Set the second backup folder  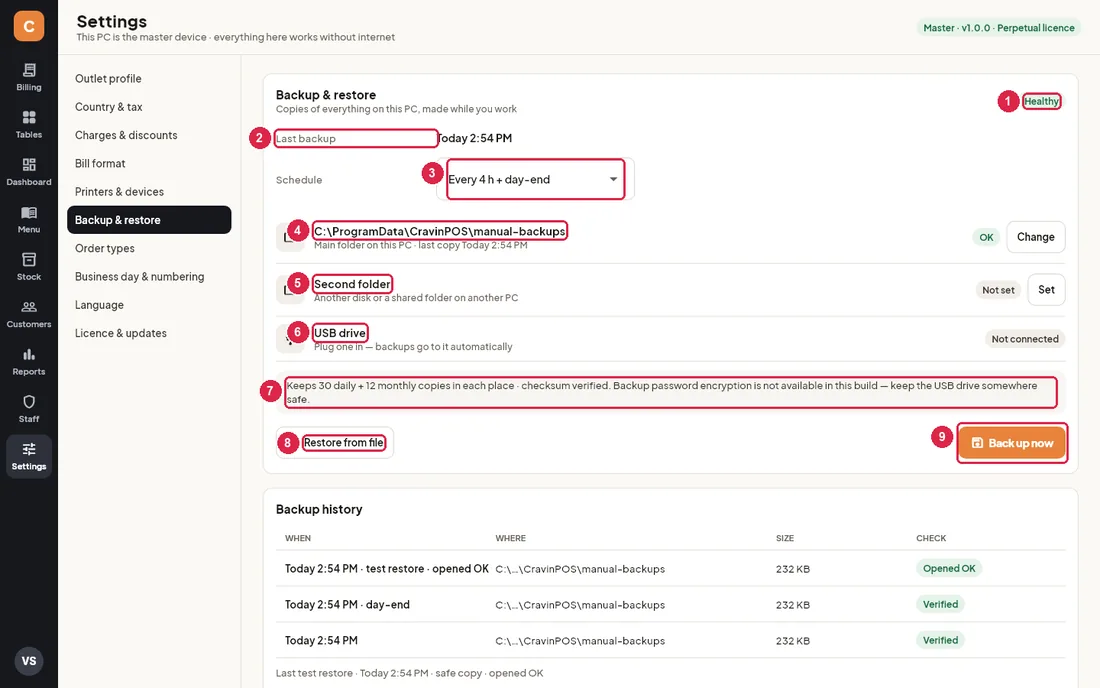pyautogui.click(x=1046, y=290)
